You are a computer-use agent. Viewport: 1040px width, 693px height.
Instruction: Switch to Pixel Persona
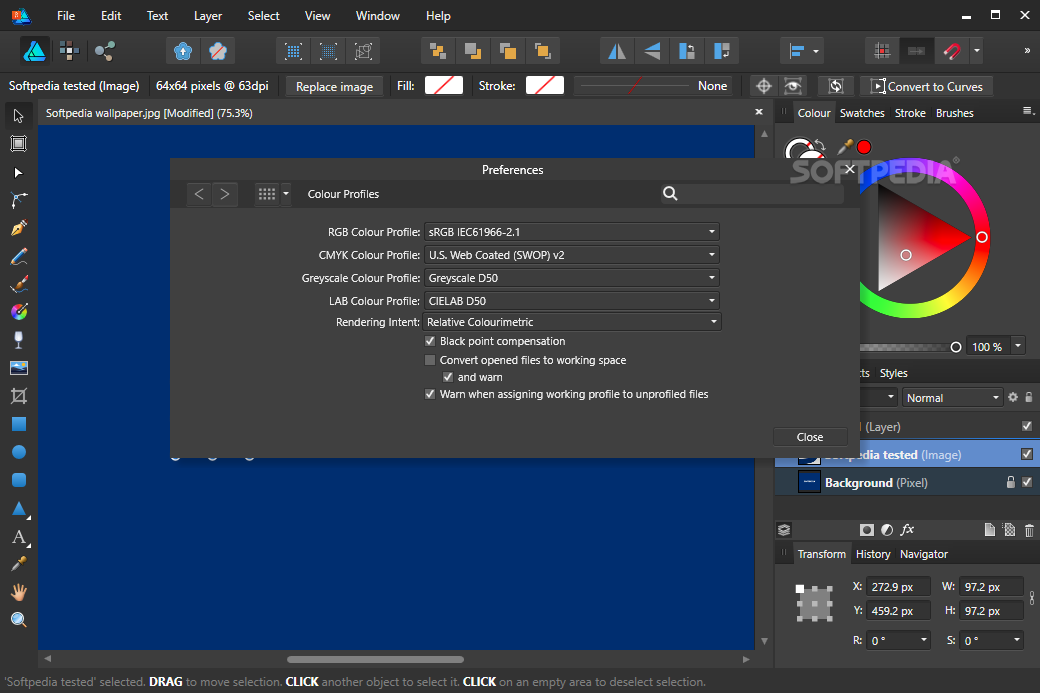coord(69,51)
